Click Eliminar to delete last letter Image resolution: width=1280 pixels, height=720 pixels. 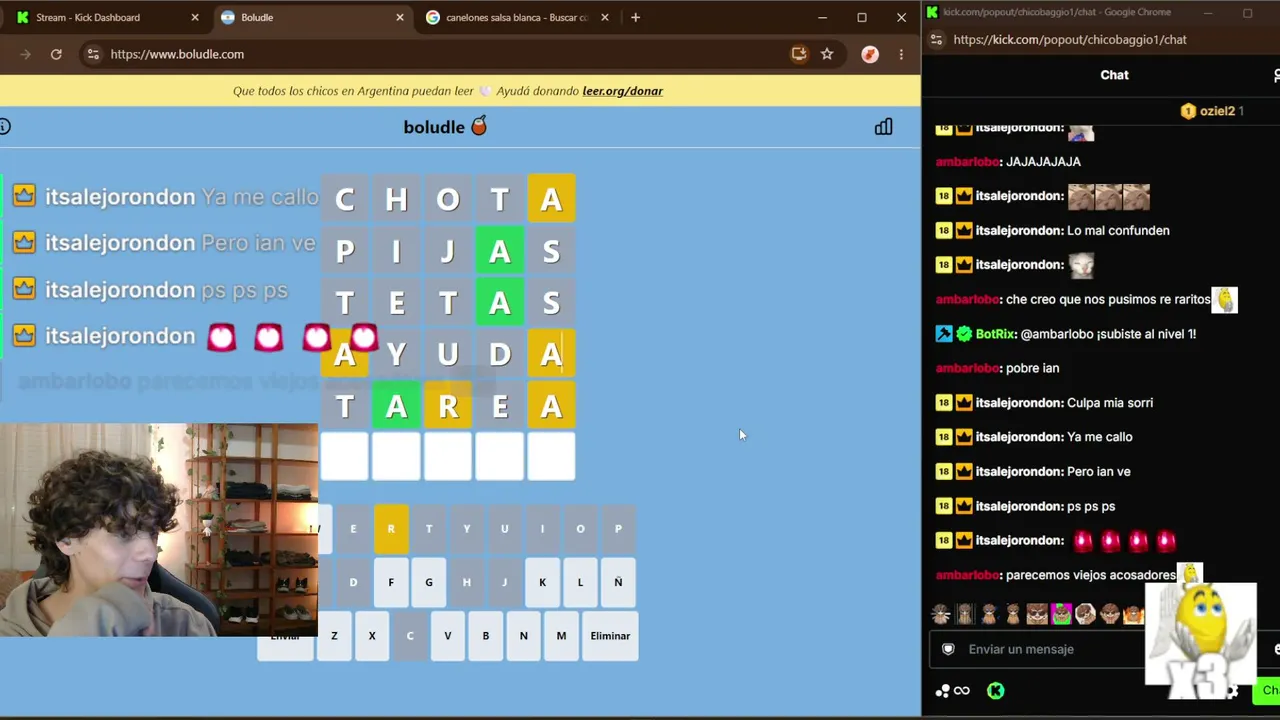click(x=610, y=636)
